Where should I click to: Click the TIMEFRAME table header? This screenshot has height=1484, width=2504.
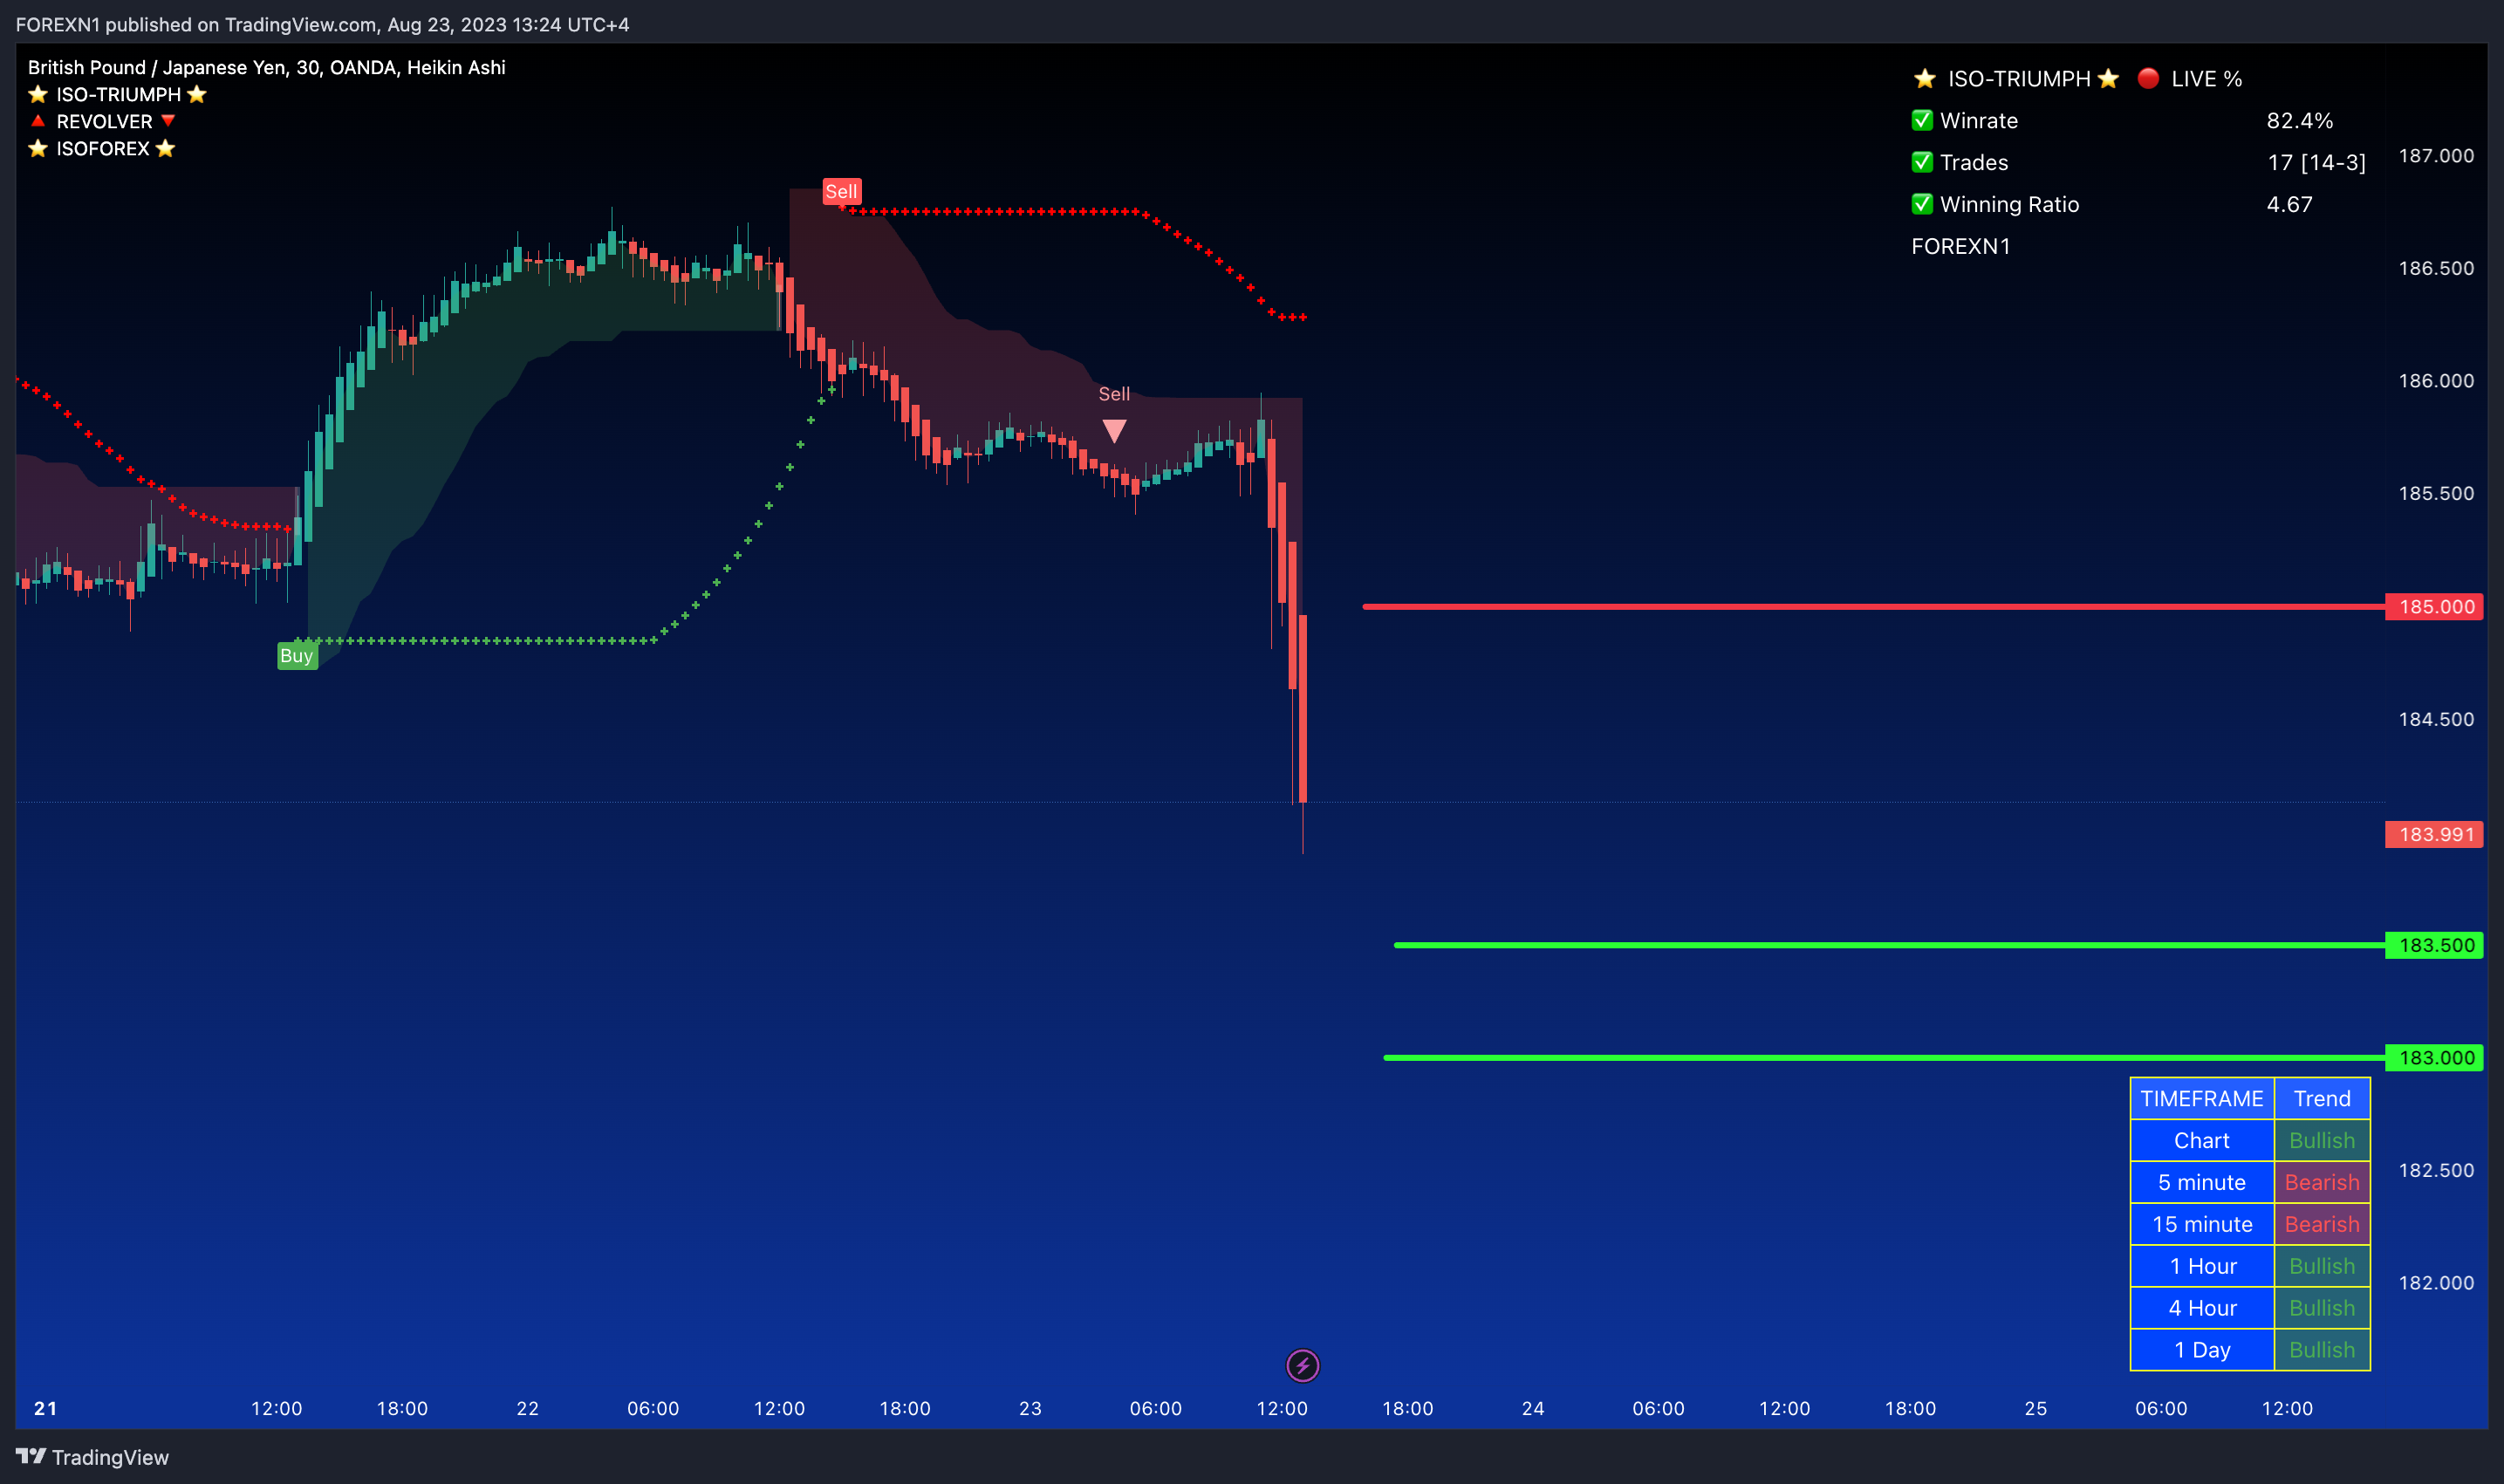click(x=2202, y=1098)
